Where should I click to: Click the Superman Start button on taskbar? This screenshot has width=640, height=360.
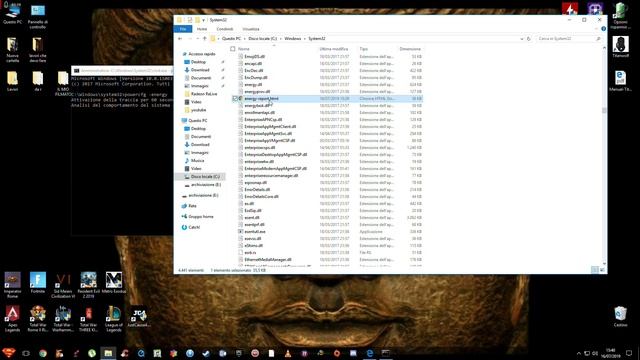tap(9, 353)
